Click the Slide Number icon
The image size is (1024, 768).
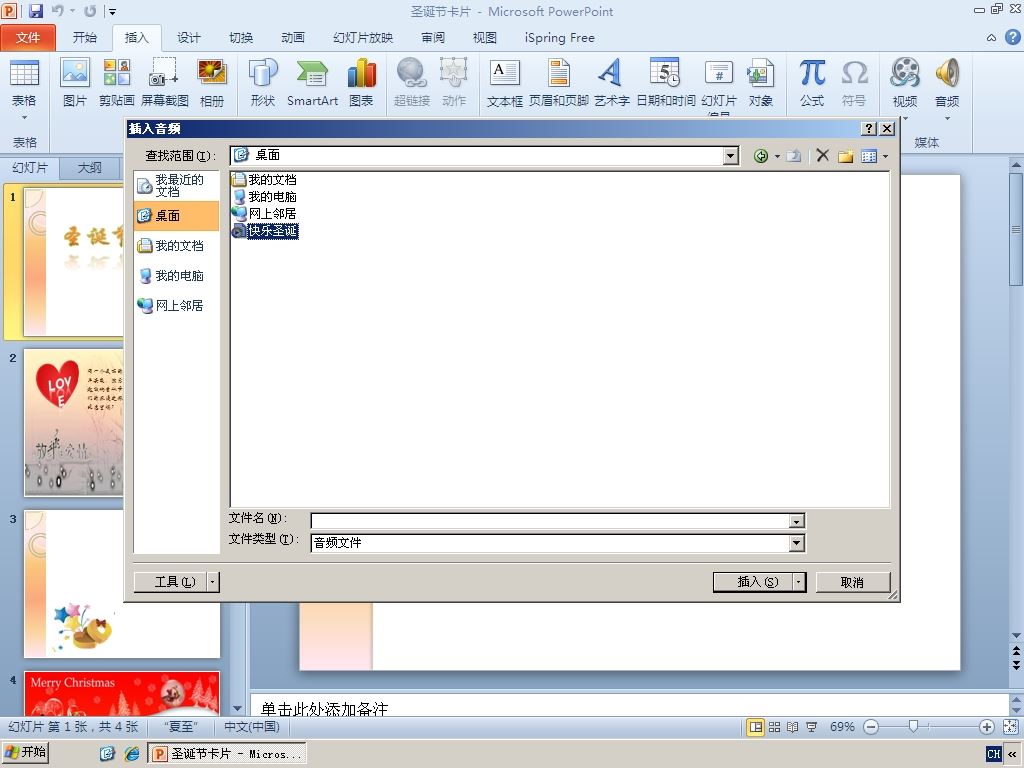pyautogui.click(x=718, y=72)
